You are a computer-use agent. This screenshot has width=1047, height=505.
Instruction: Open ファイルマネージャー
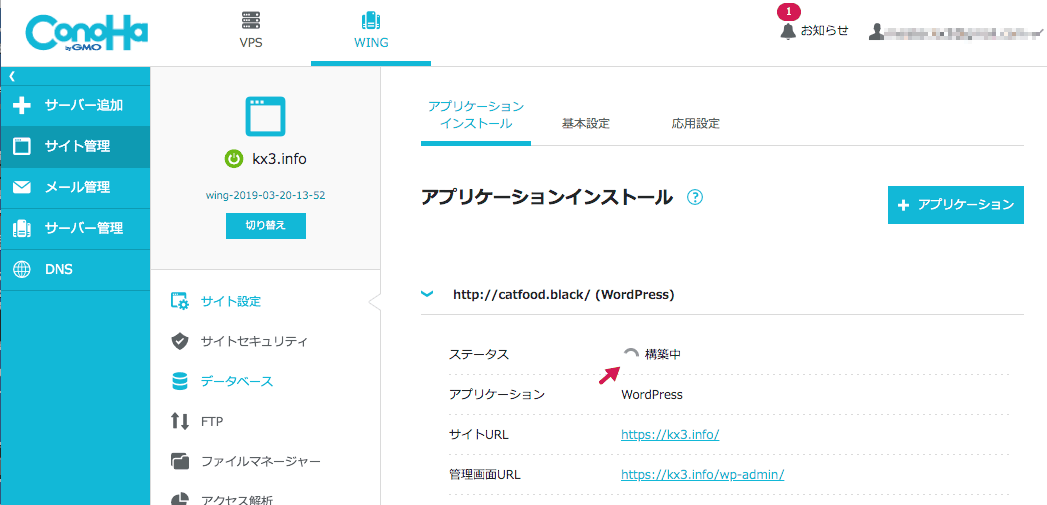pyautogui.click(x=246, y=462)
